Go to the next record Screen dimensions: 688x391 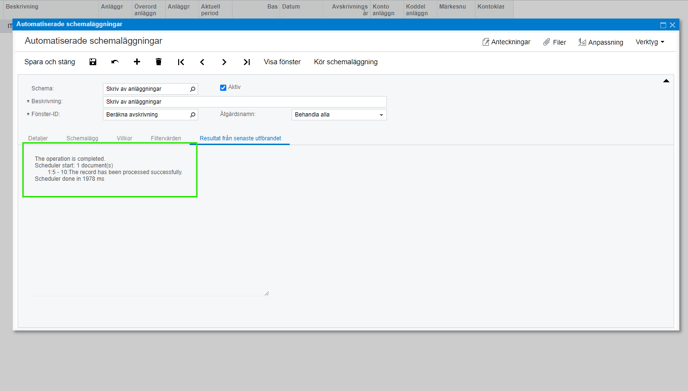tap(224, 62)
